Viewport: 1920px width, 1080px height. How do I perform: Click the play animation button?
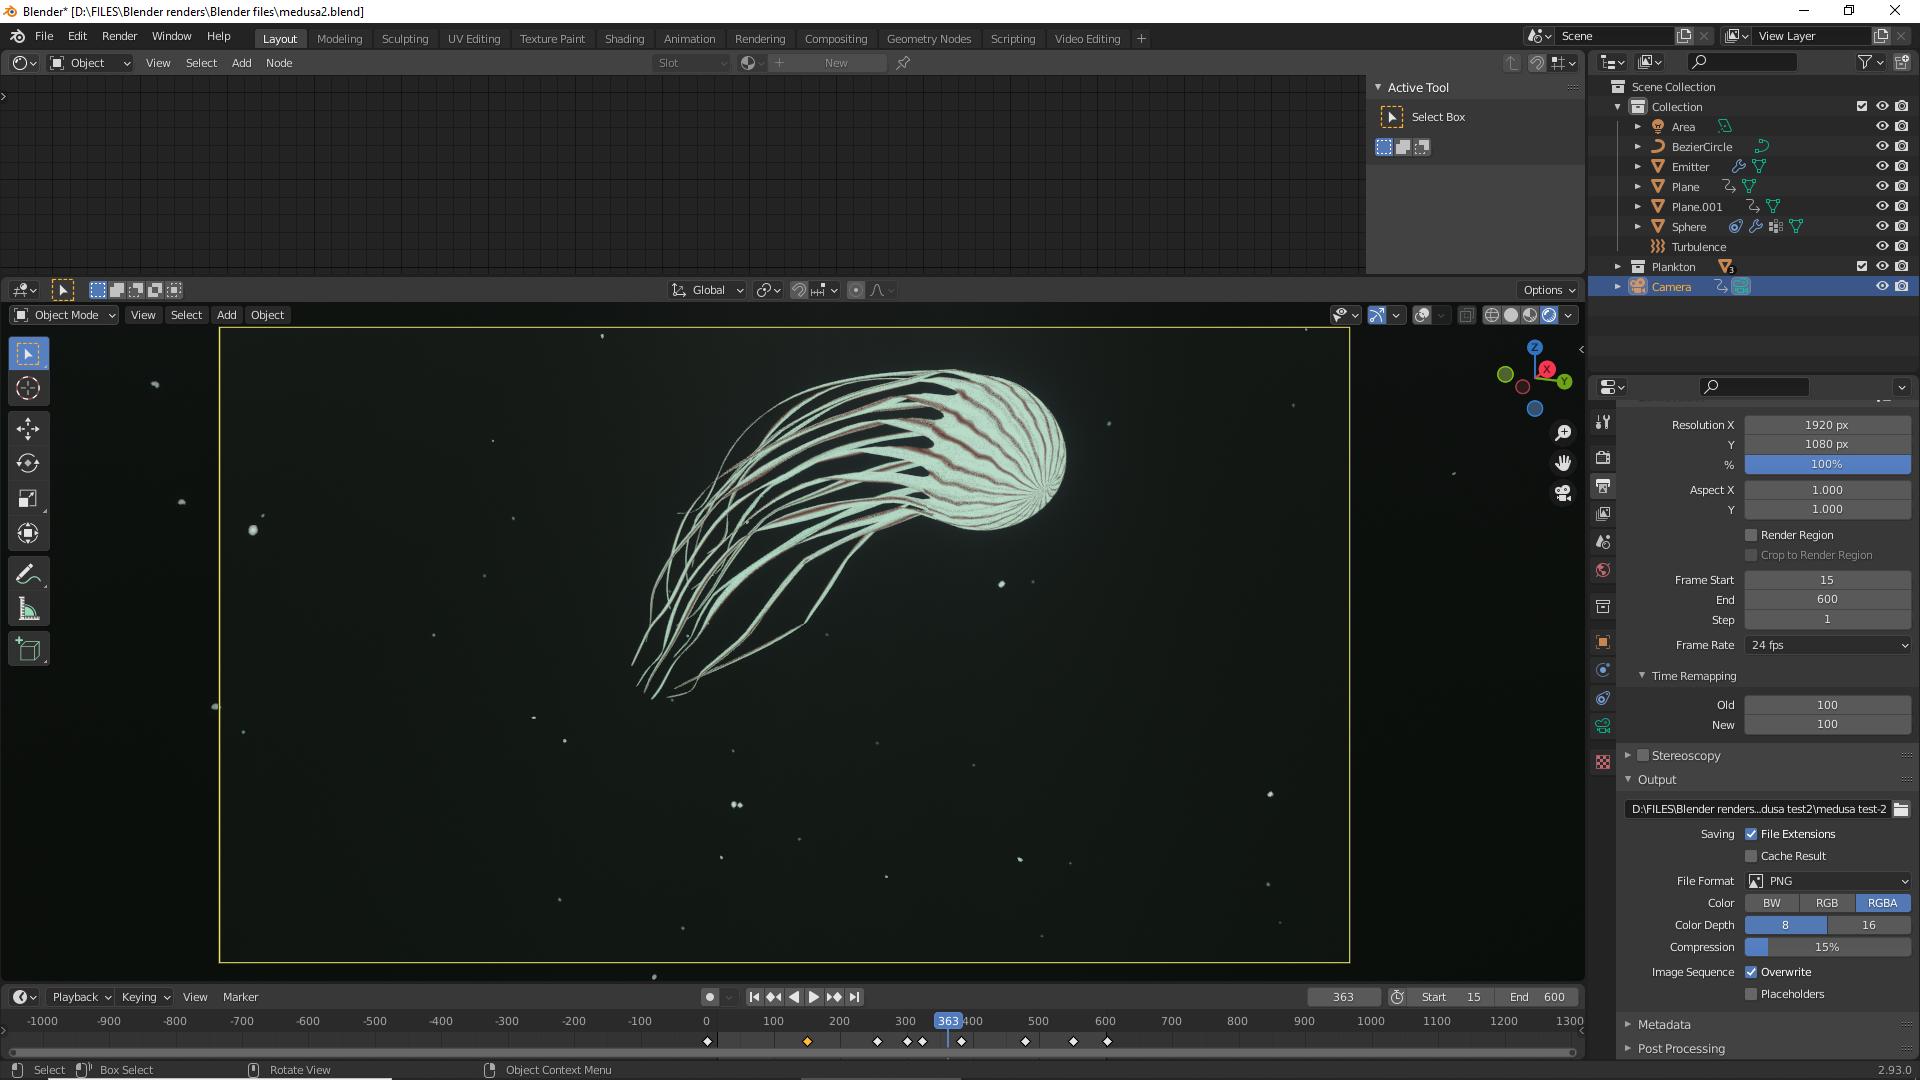pos(814,997)
